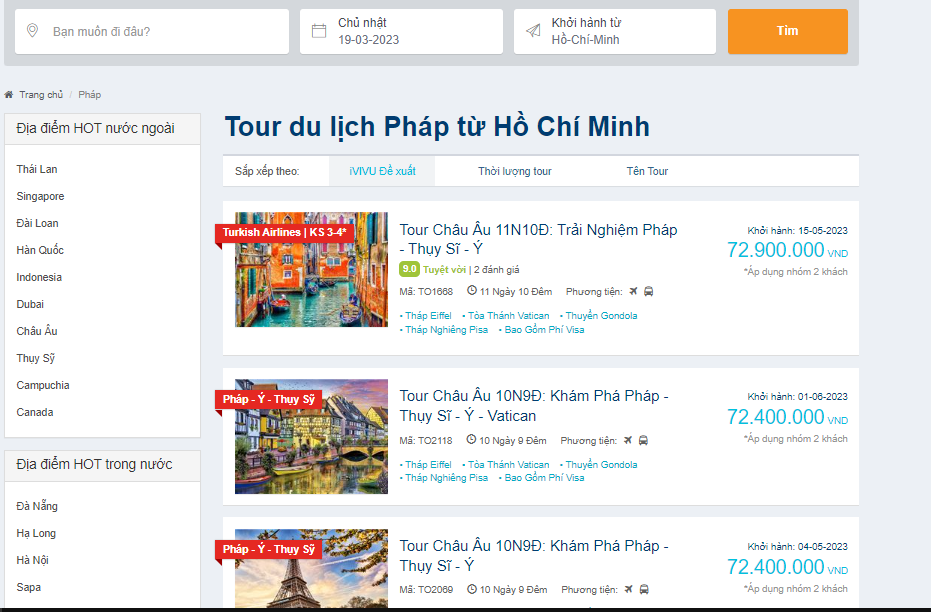The width and height of the screenshot is (931, 612).
Task: Click the Venice canal tour thumbnail image
Action: [x=311, y=269]
